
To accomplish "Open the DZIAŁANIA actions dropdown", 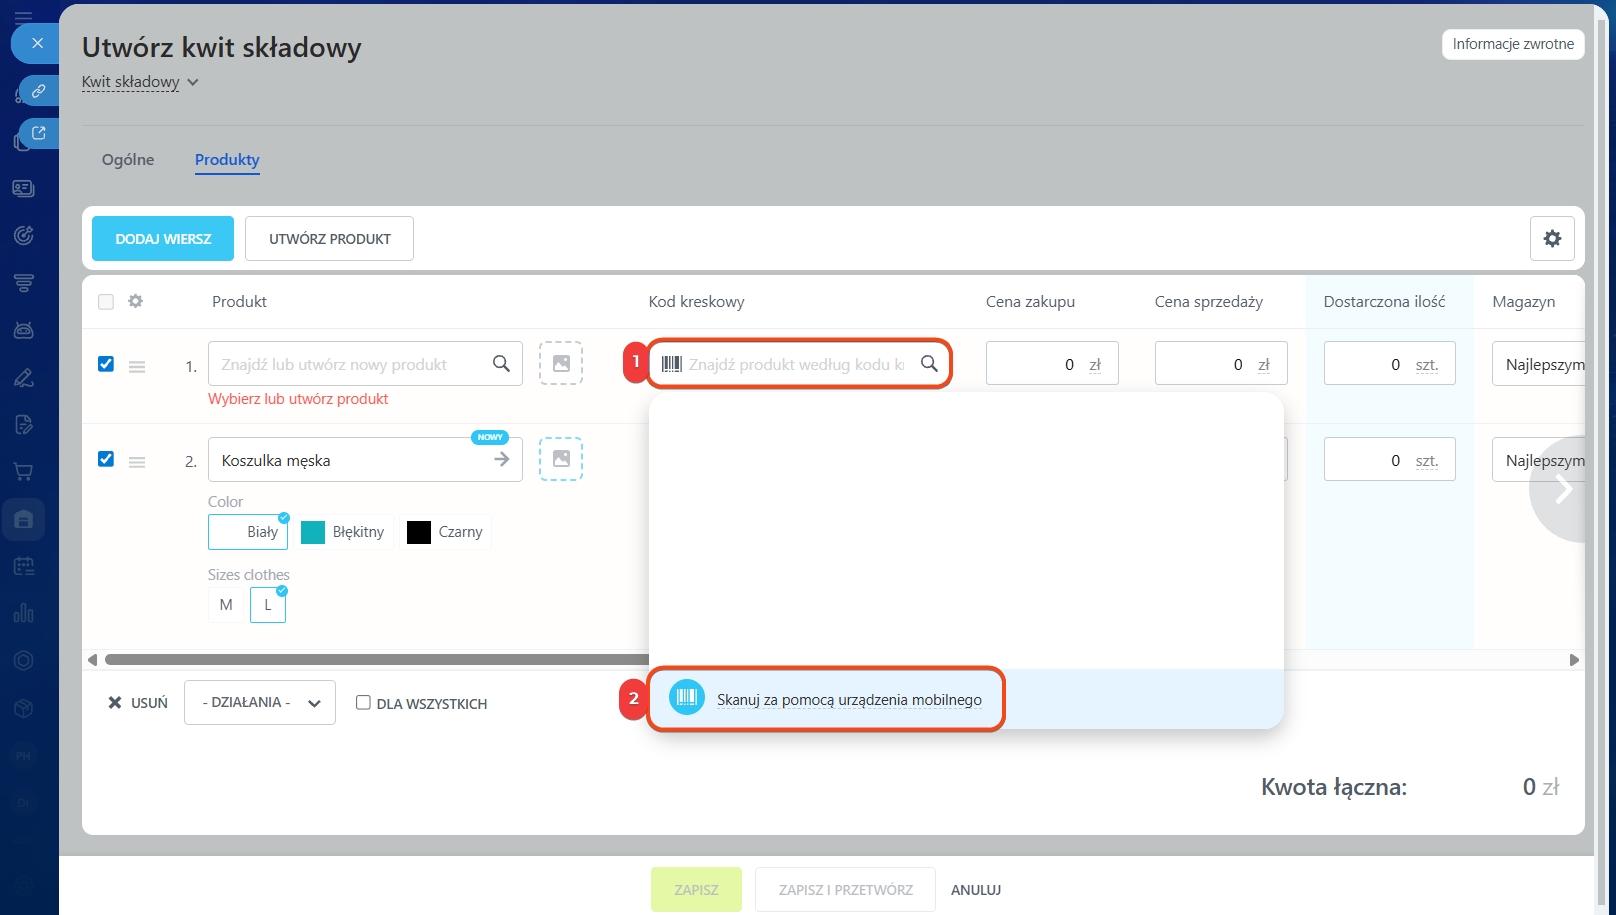I will point(260,703).
